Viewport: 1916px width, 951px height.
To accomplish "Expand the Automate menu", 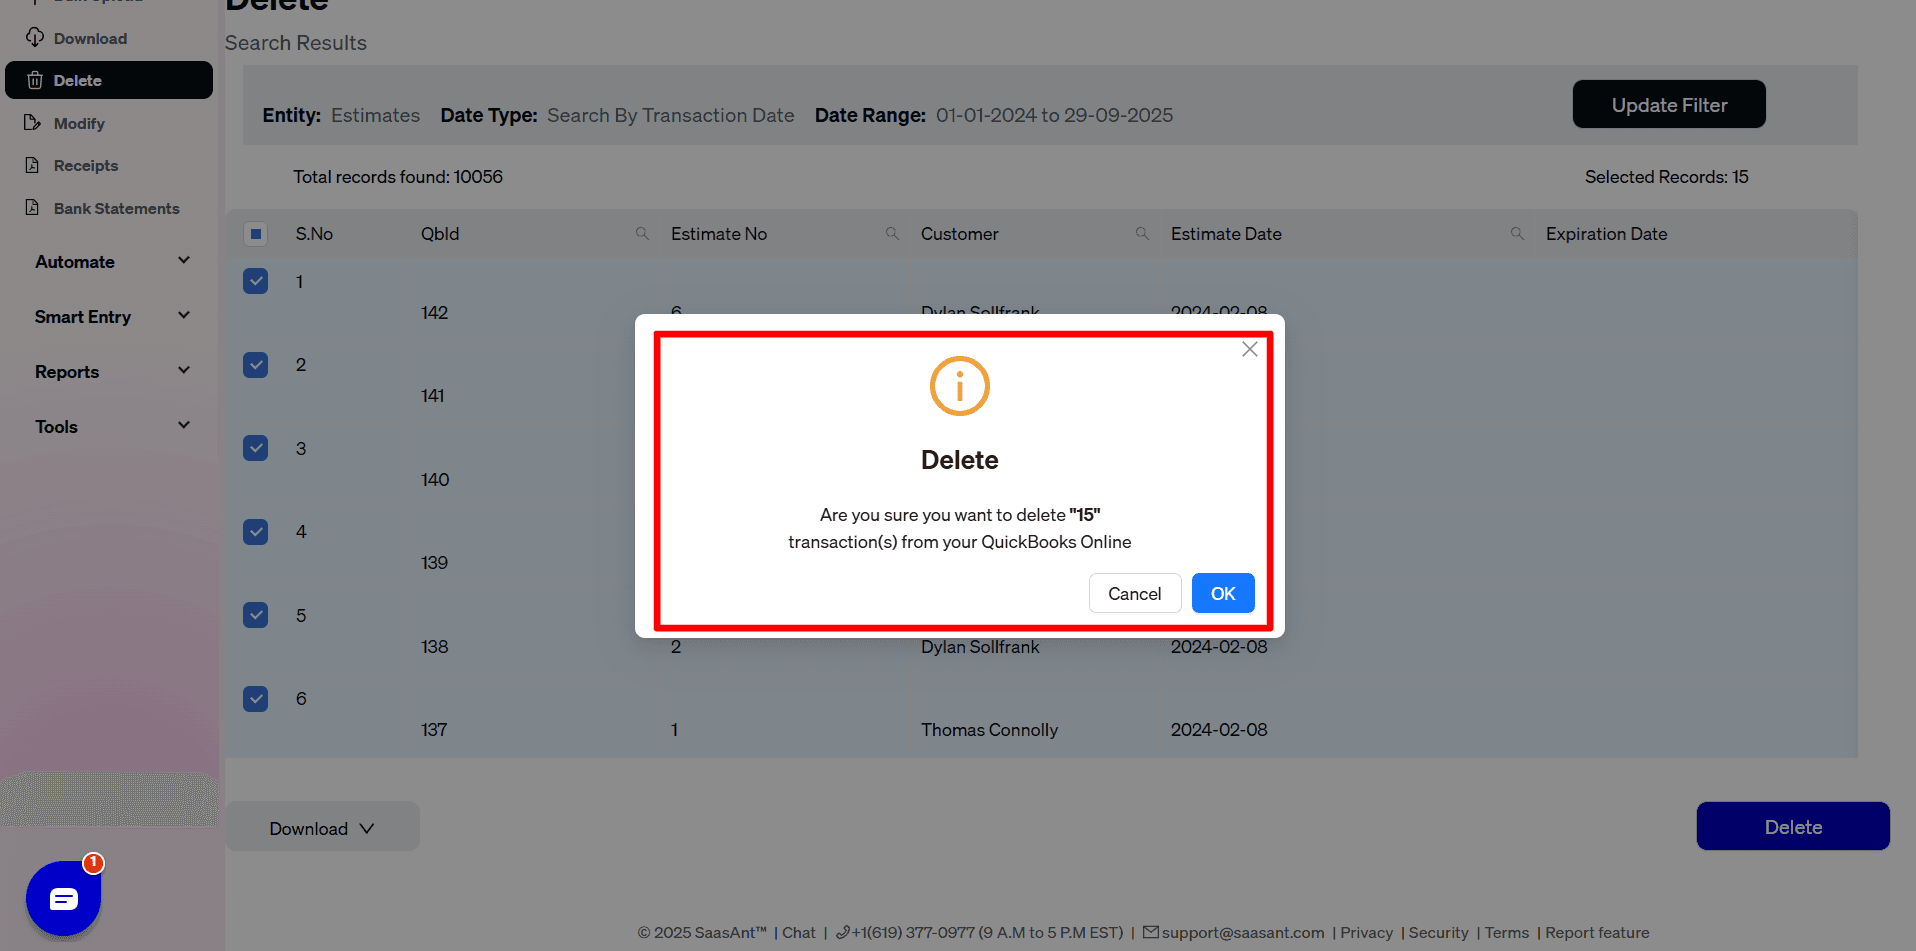I will (x=110, y=261).
